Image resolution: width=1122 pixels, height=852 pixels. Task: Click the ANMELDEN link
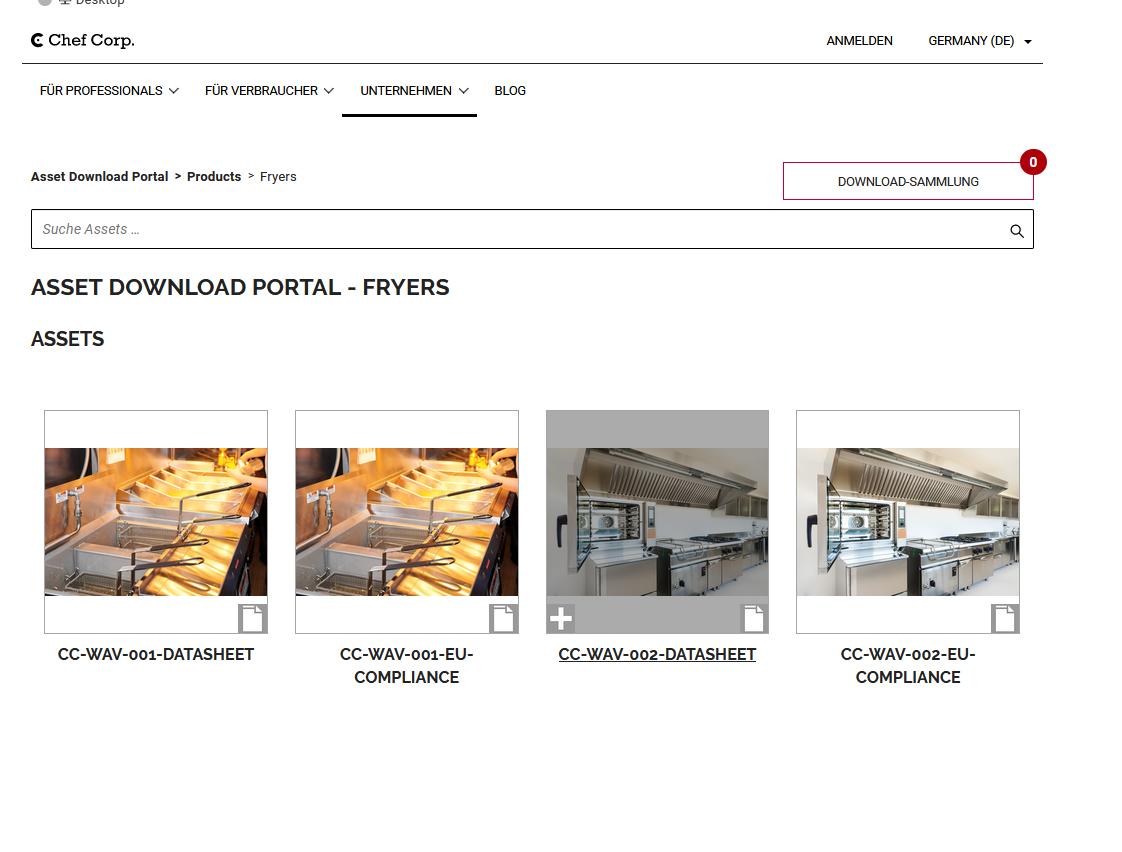coord(859,41)
